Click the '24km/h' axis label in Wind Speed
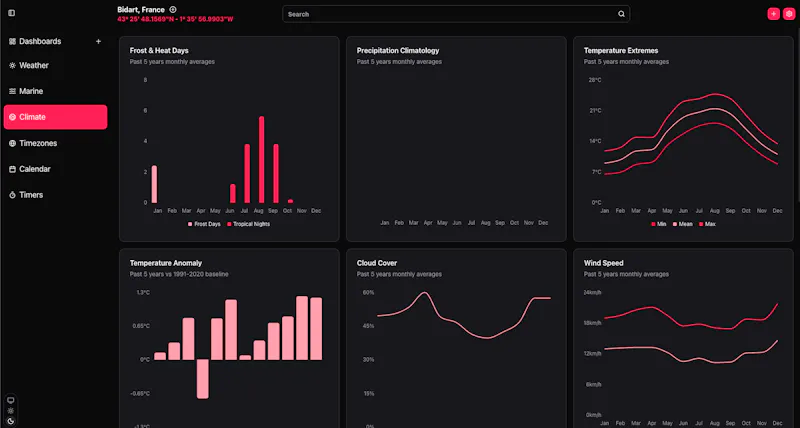 (x=592, y=293)
